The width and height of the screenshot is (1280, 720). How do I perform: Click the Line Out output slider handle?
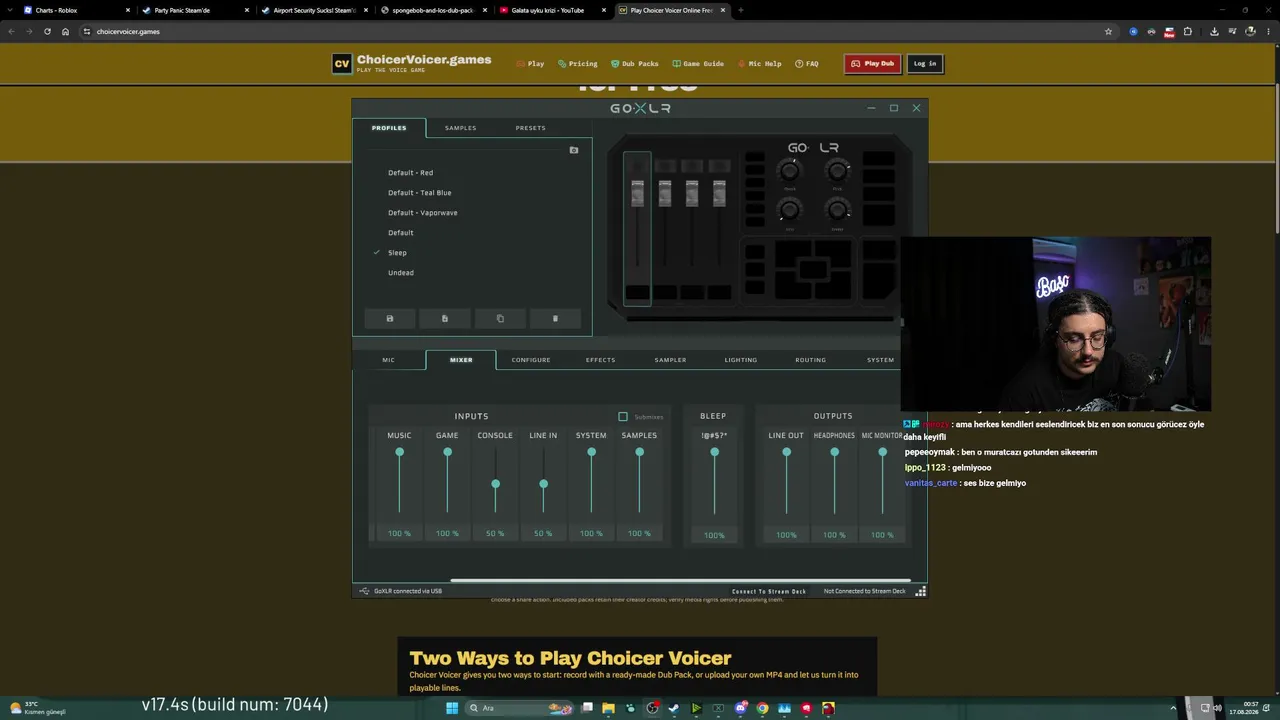click(x=786, y=452)
